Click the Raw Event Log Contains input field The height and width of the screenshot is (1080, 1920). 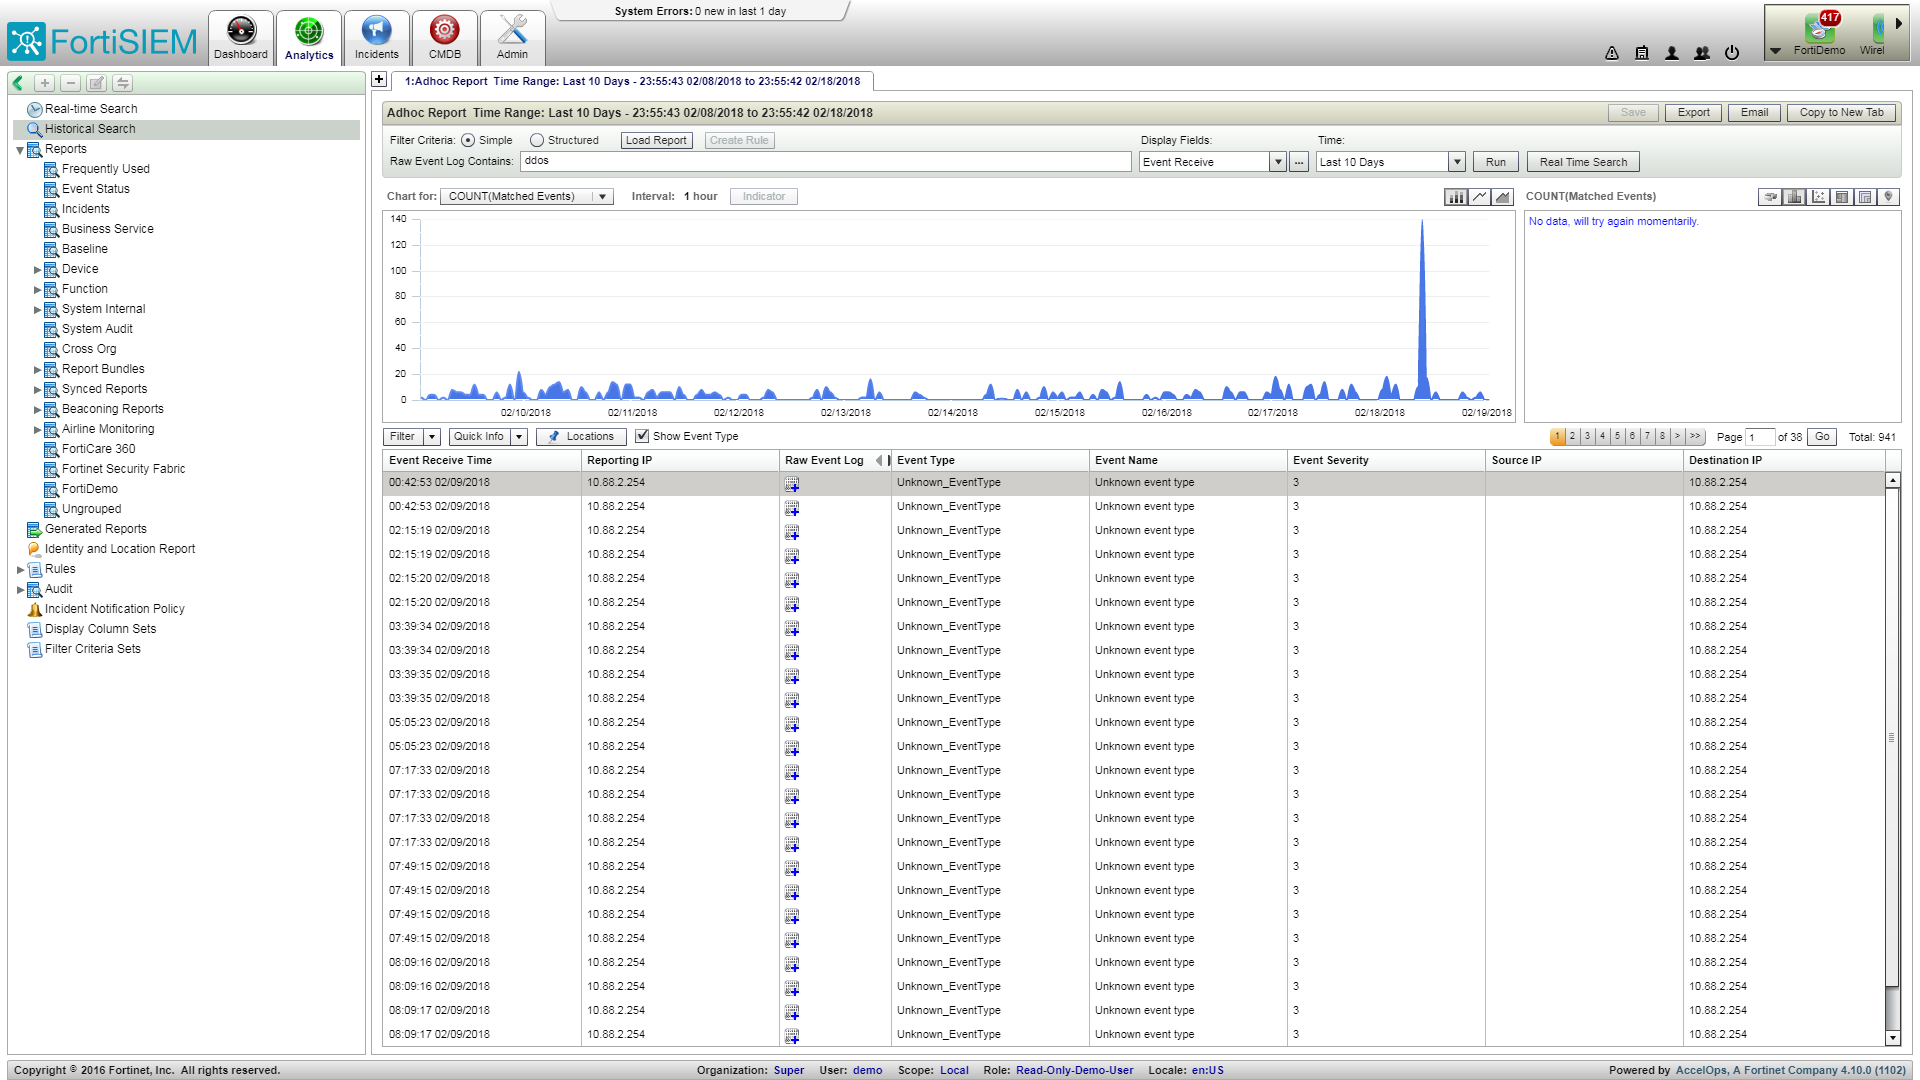(825, 161)
